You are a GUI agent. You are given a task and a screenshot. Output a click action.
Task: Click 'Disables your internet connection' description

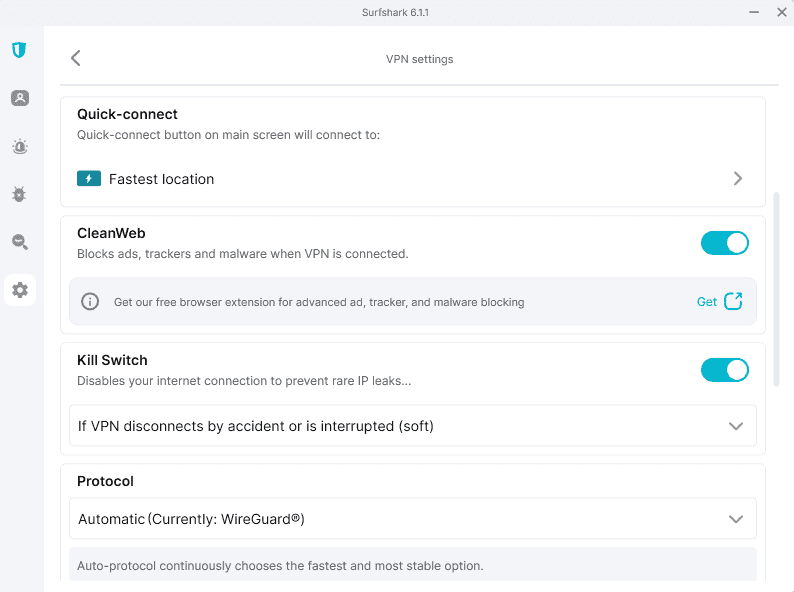[244, 381]
